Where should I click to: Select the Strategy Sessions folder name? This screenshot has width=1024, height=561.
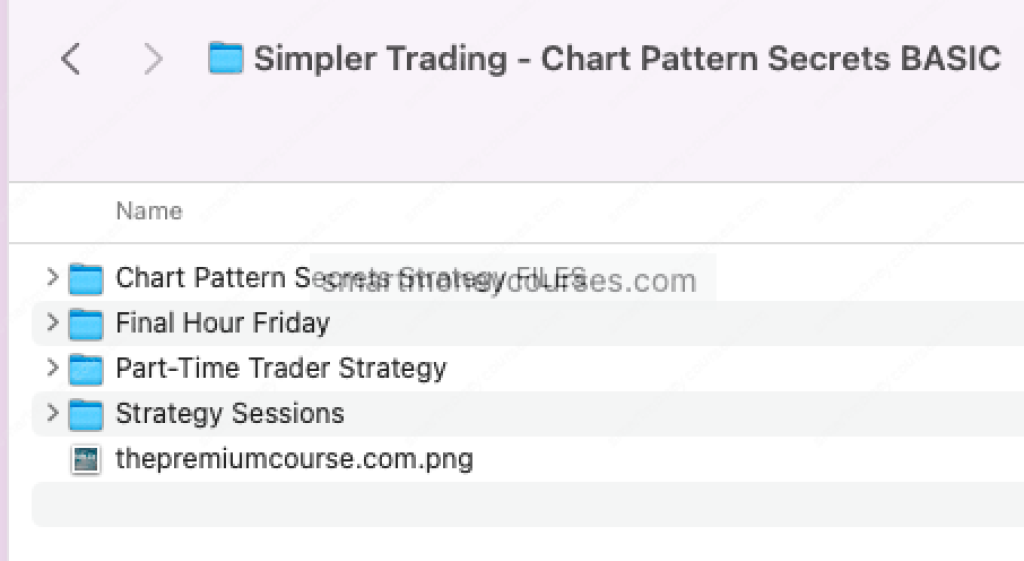pyautogui.click(x=230, y=413)
